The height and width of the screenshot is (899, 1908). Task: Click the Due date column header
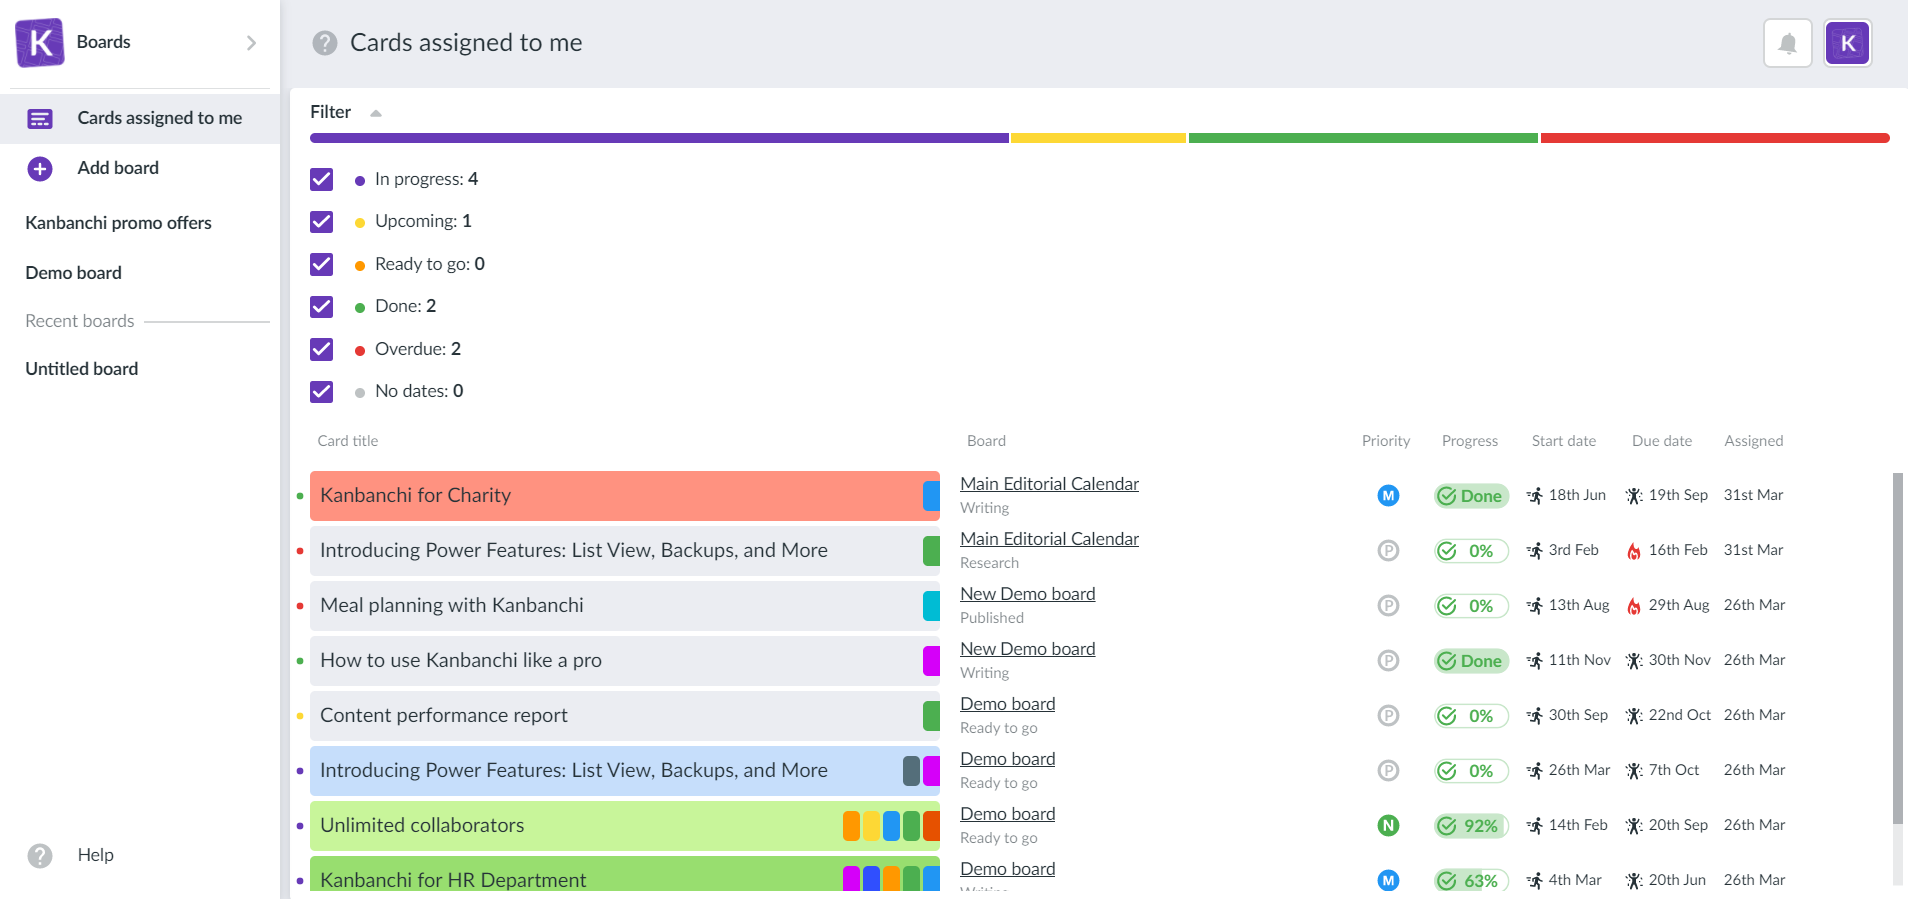pyautogui.click(x=1662, y=441)
